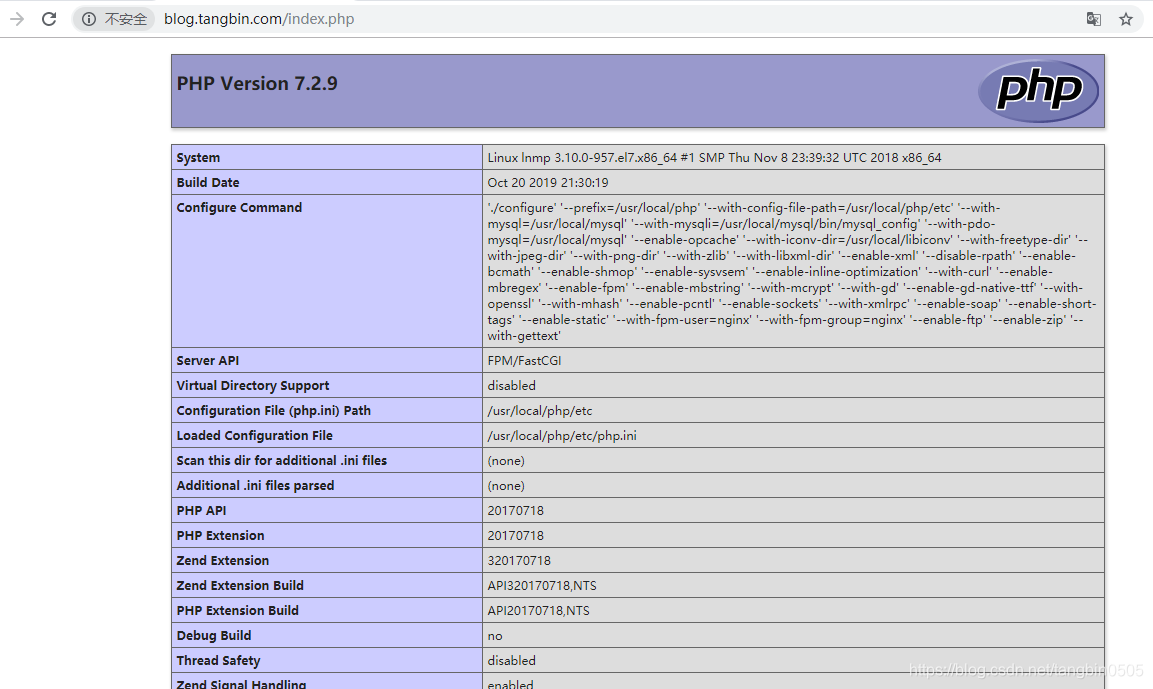Select API20170718,NTS value
The image size is (1153, 689).
coord(538,610)
